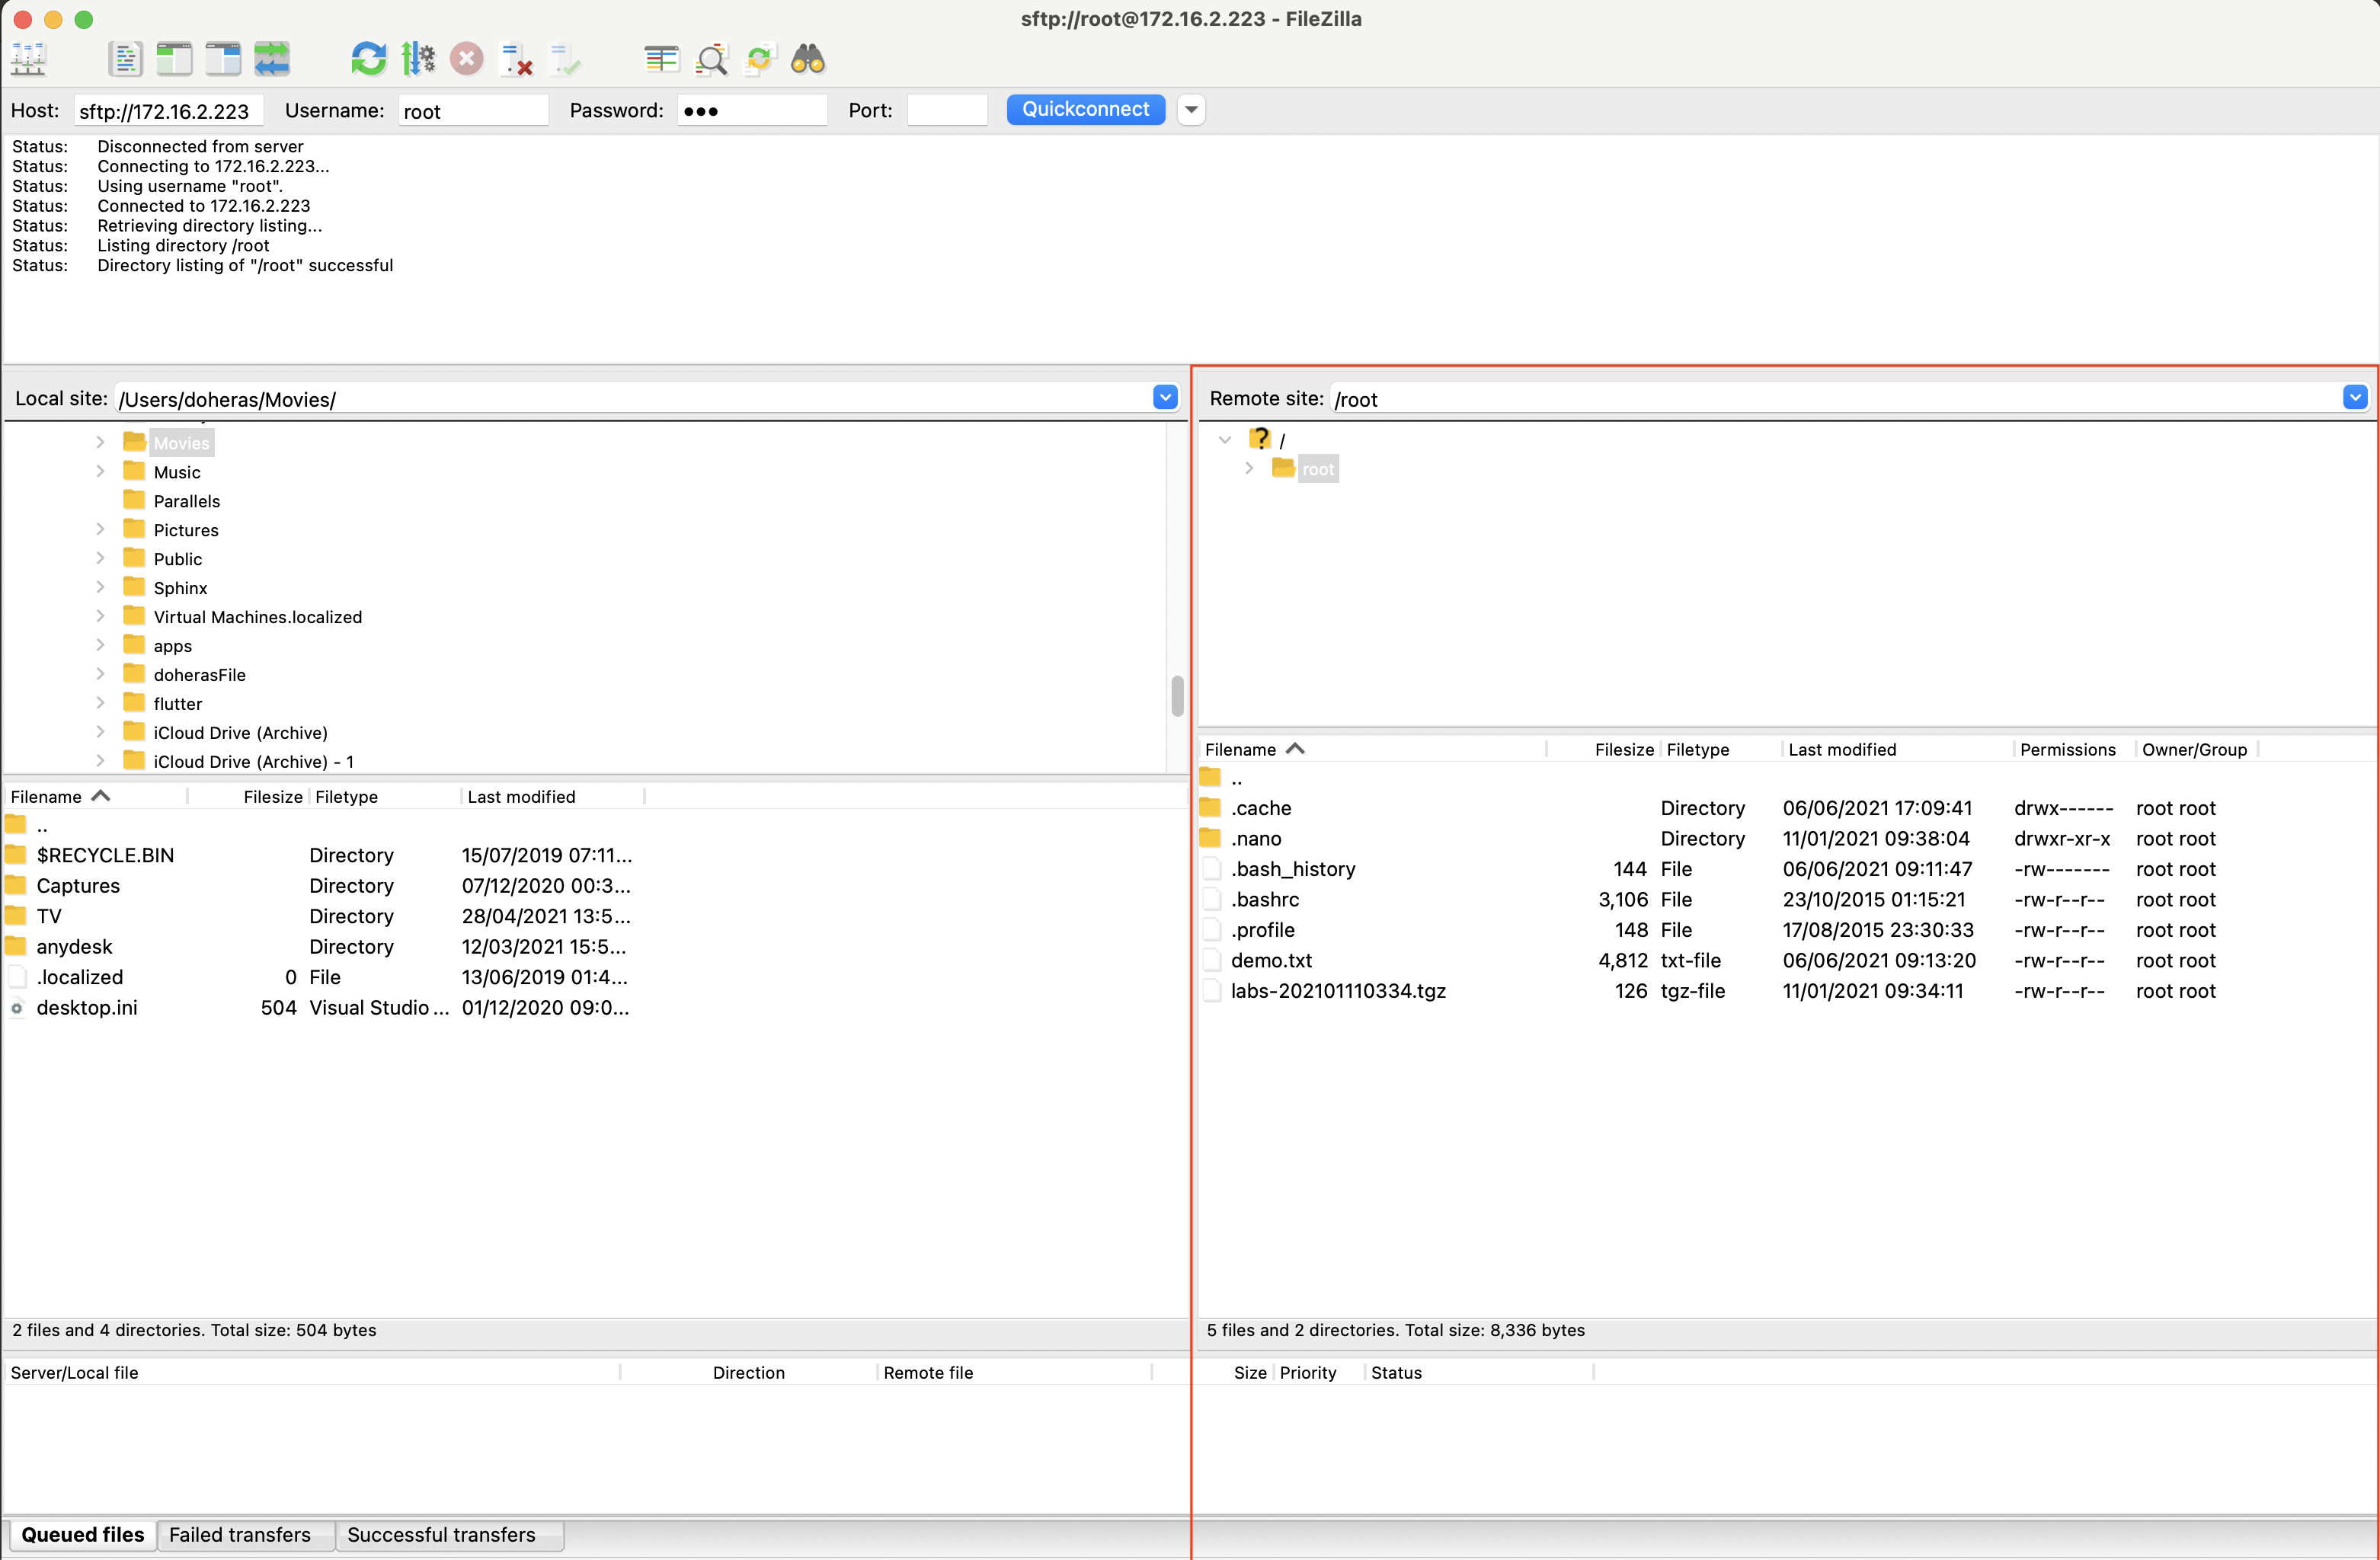Select Virtual Machines.localized folder
This screenshot has height=1560, width=2380.
[257, 617]
